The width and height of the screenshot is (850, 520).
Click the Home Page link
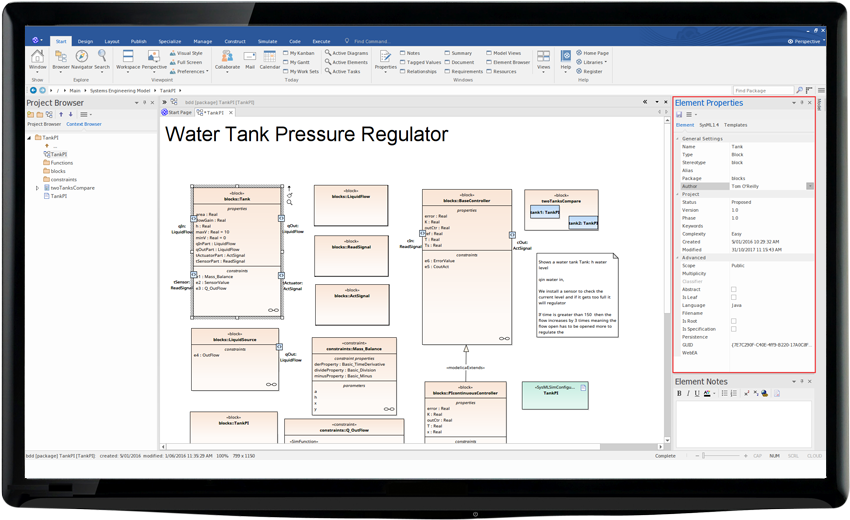point(595,53)
